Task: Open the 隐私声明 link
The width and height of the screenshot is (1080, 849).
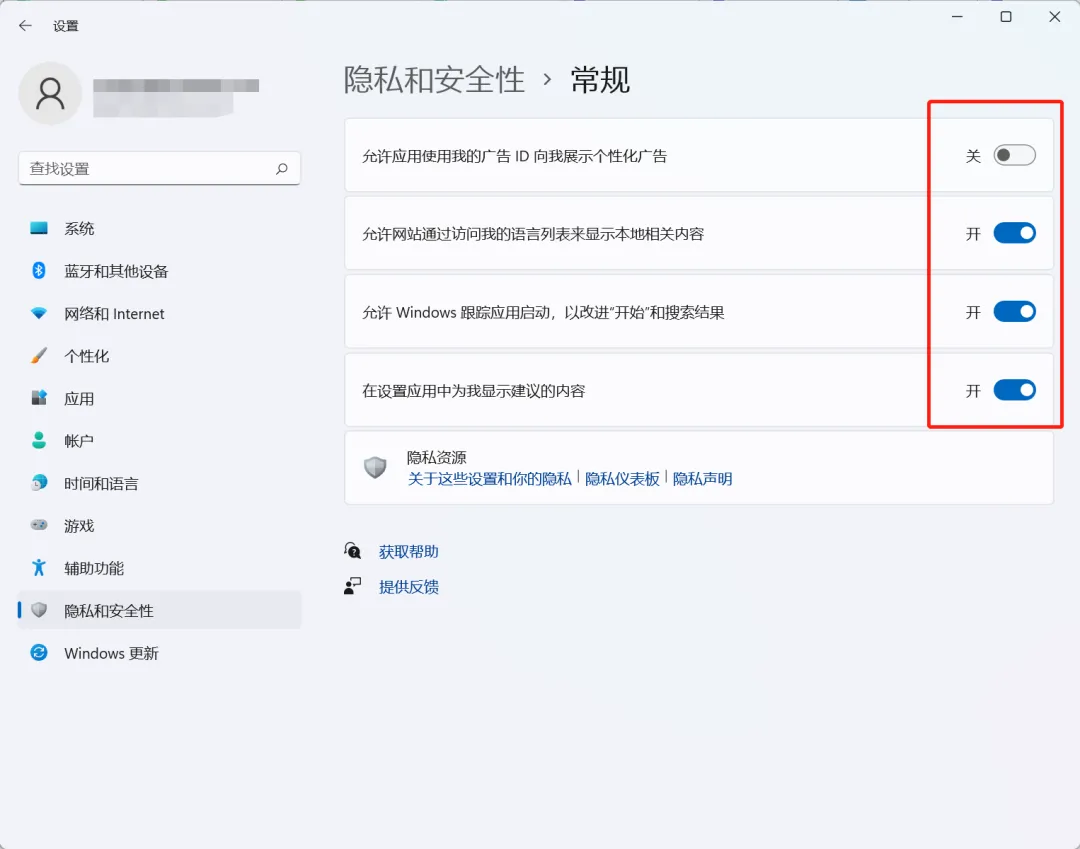Action: 702,479
